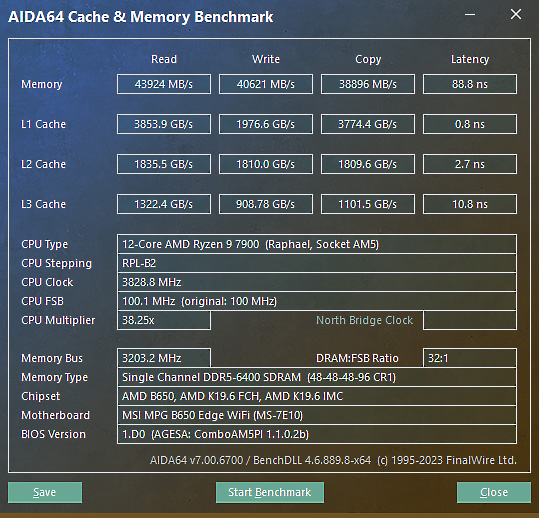Click the CPU Multiplier field 38.25x
539x518 pixels.
pos(164,320)
